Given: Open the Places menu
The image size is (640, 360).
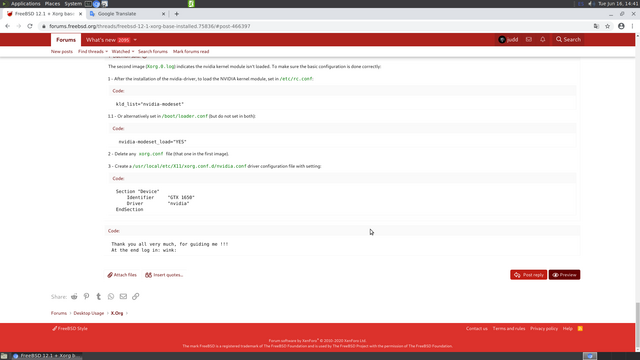Looking at the screenshot, I should [52, 4].
